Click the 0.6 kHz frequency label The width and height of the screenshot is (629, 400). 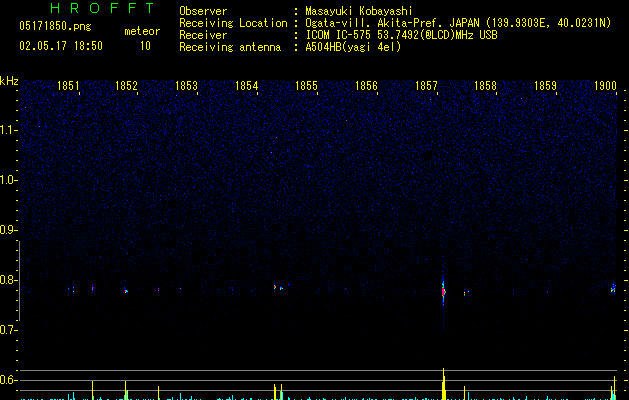pos(8,380)
